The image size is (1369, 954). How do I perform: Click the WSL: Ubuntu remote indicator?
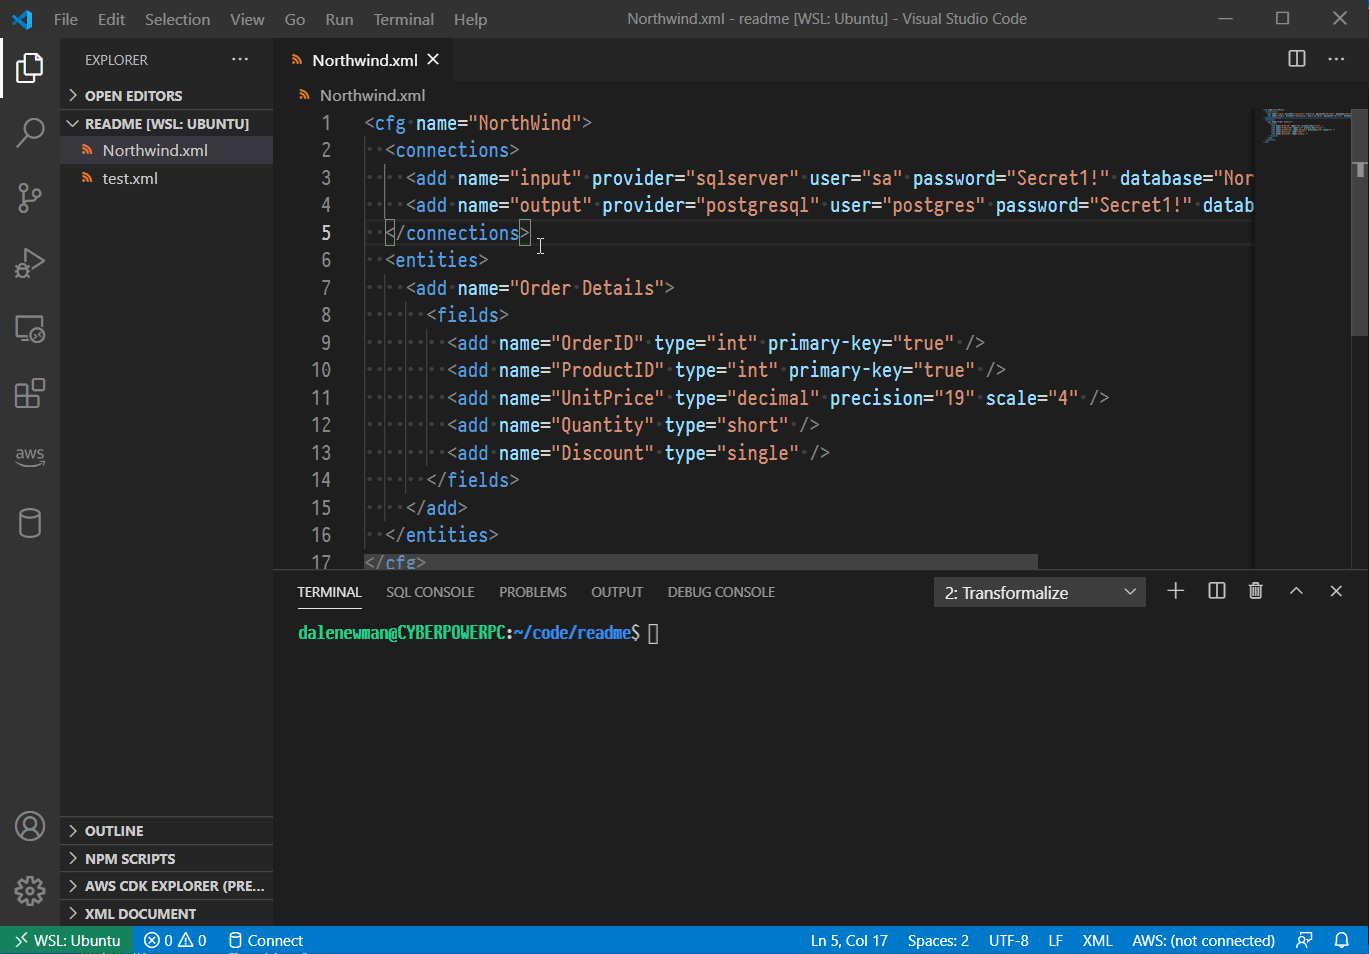point(67,940)
